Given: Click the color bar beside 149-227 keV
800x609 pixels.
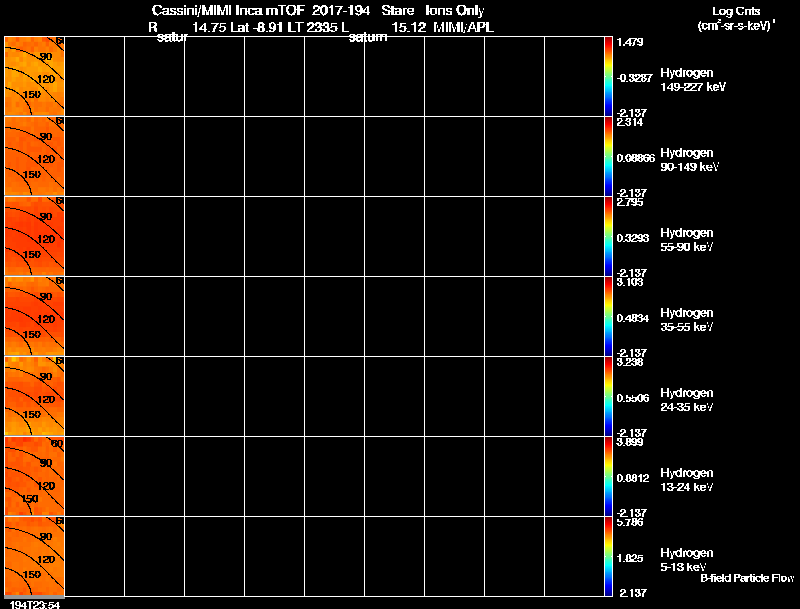Looking at the screenshot, I should 608,76.
